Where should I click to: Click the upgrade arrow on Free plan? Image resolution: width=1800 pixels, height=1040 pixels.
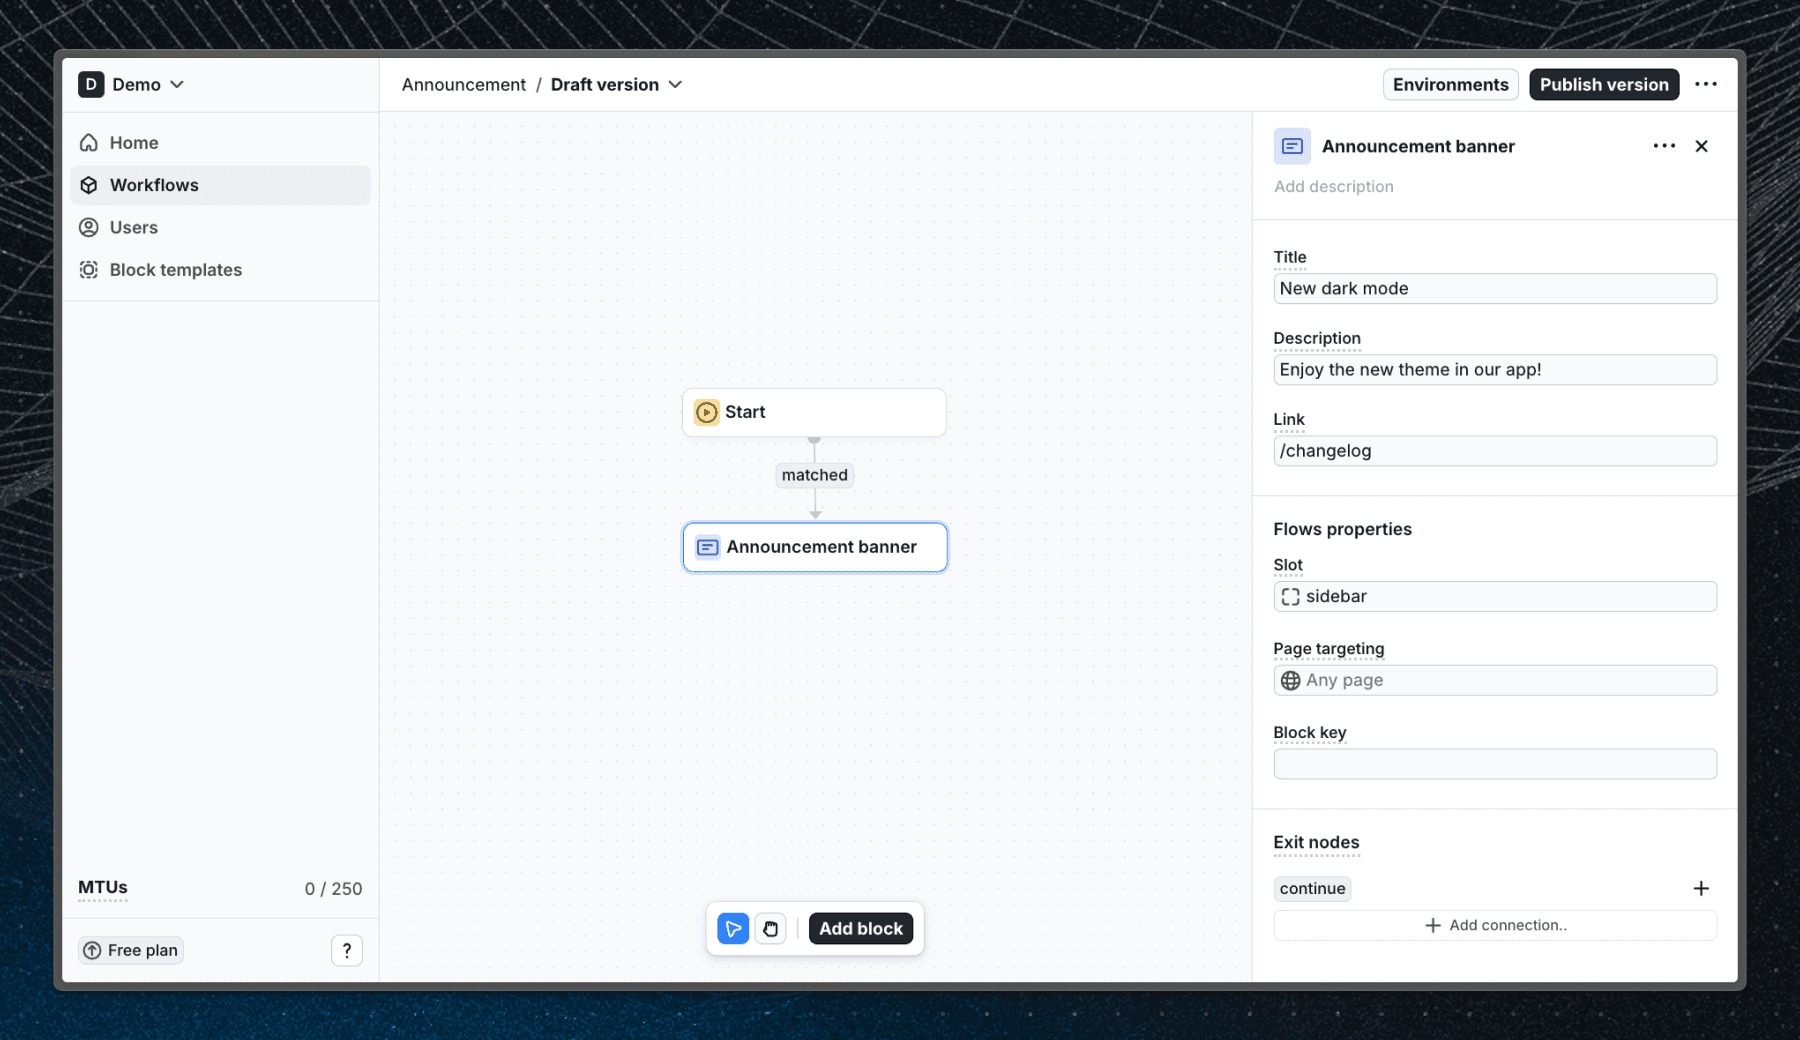click(91, 950)
